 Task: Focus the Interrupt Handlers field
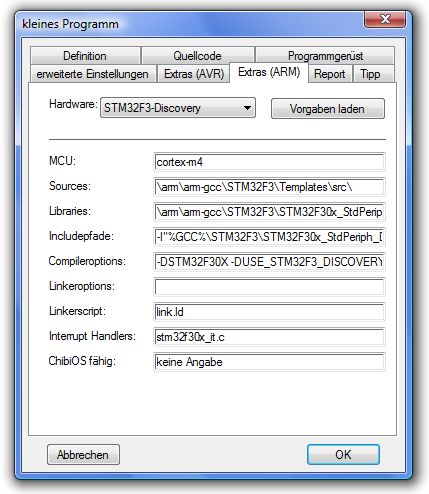click(269, 337)
